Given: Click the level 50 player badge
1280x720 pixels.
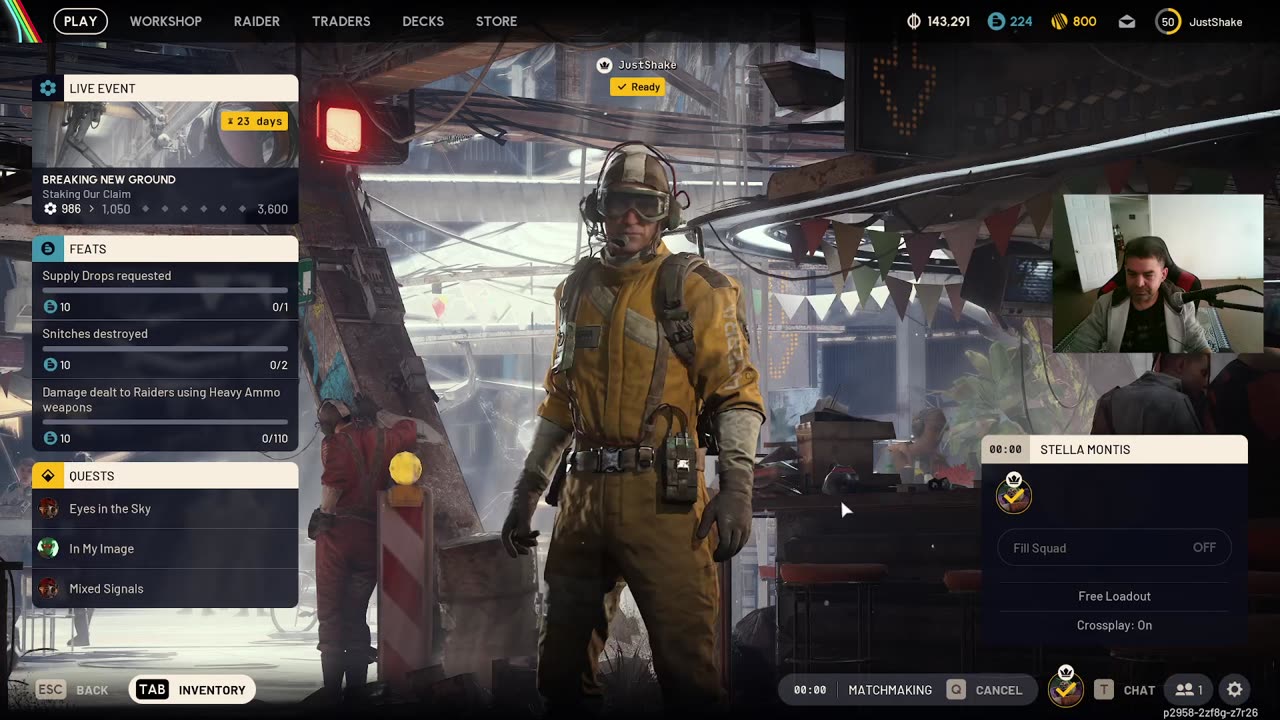Looking at the screenshot, I should click(1168, 21).
